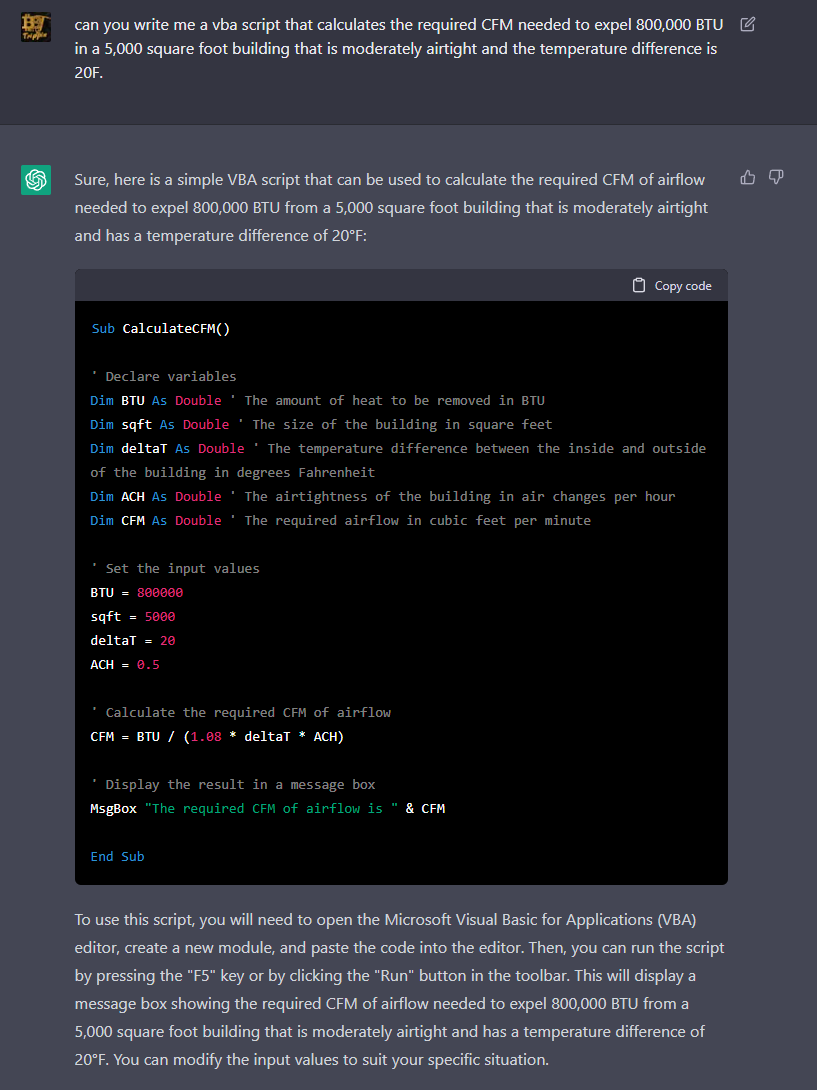
Task: Click the 'deltaT = 20' assignment line
Action: [133, 640]
